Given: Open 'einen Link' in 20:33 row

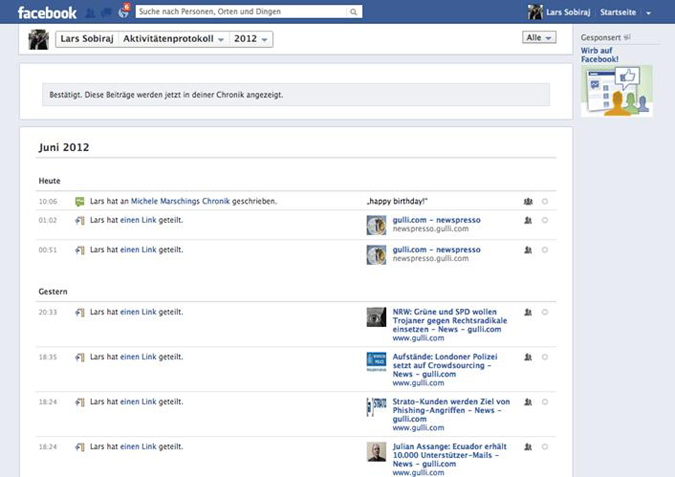Looking at the screenshot, I should pos(138,312).
